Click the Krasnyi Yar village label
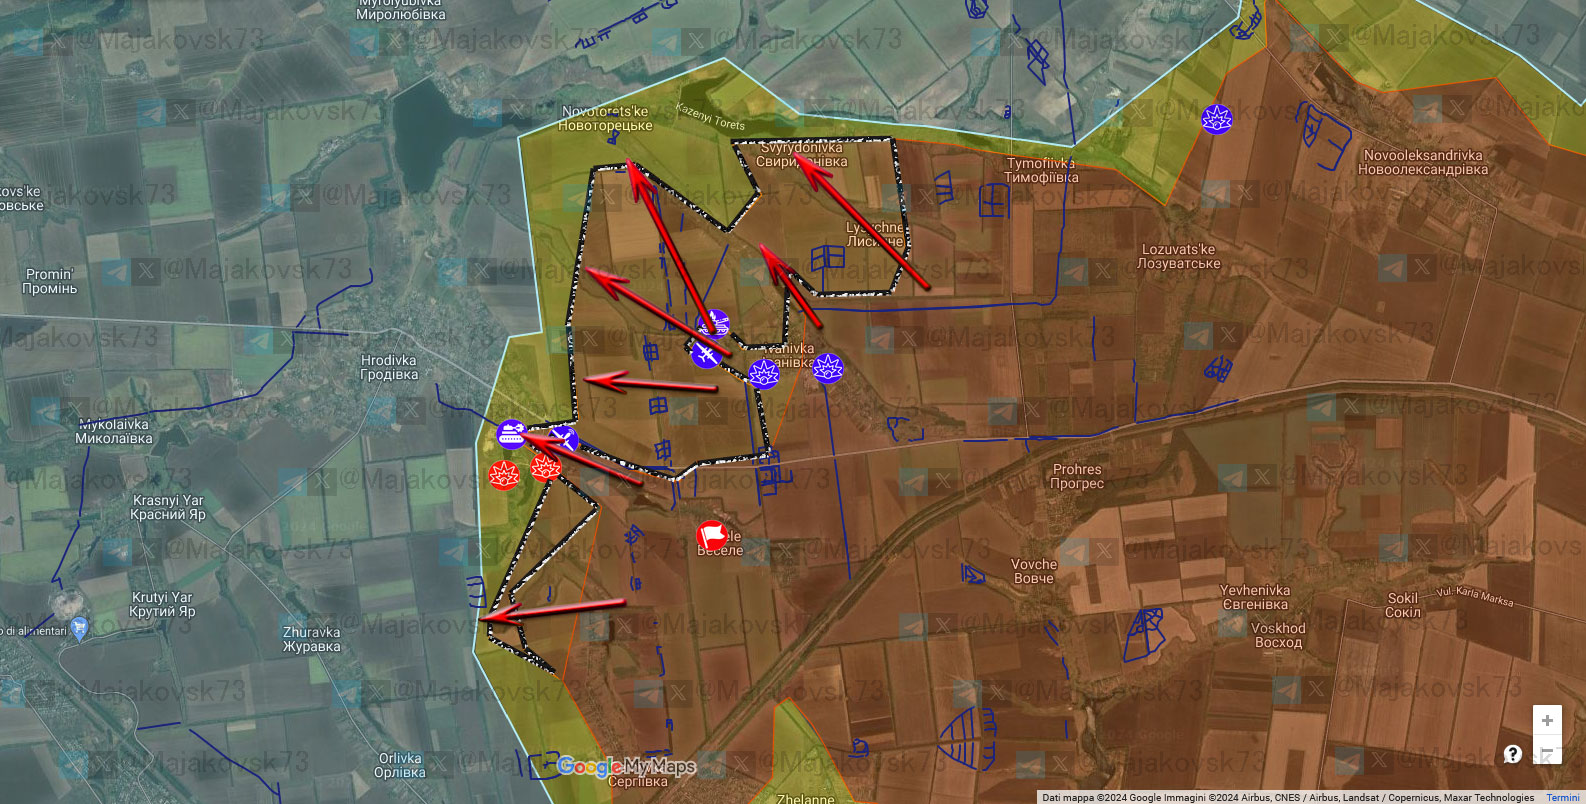Image resolution: width=1586 pixels, height=804 pixels. 168,508
